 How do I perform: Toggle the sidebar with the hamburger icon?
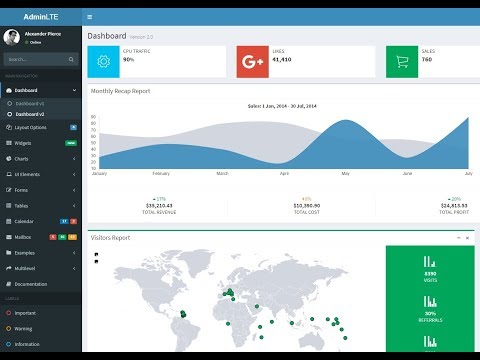(x=90, y=17)
